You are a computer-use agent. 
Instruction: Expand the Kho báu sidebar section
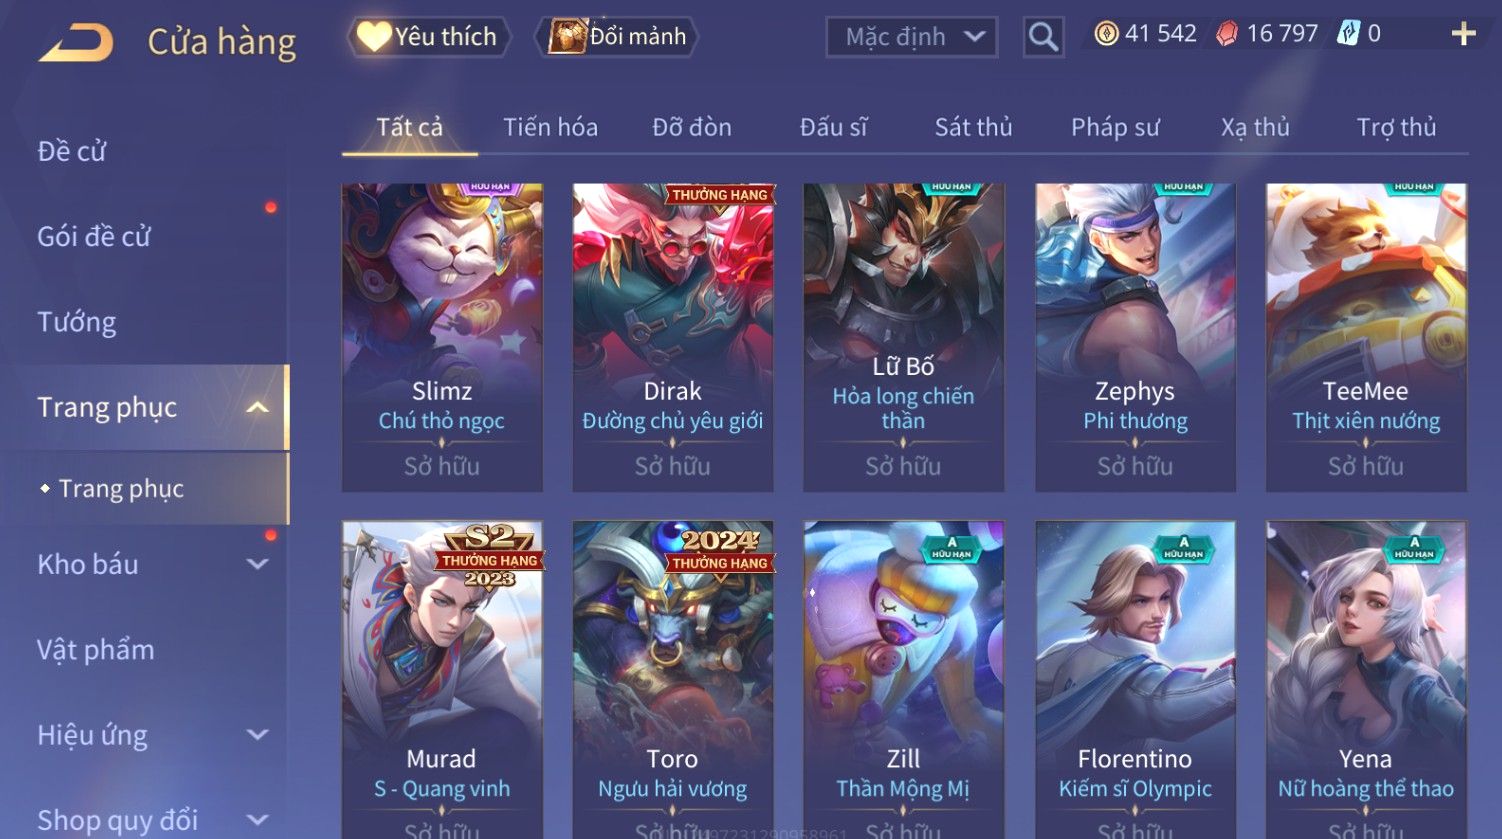coord(257,564)
